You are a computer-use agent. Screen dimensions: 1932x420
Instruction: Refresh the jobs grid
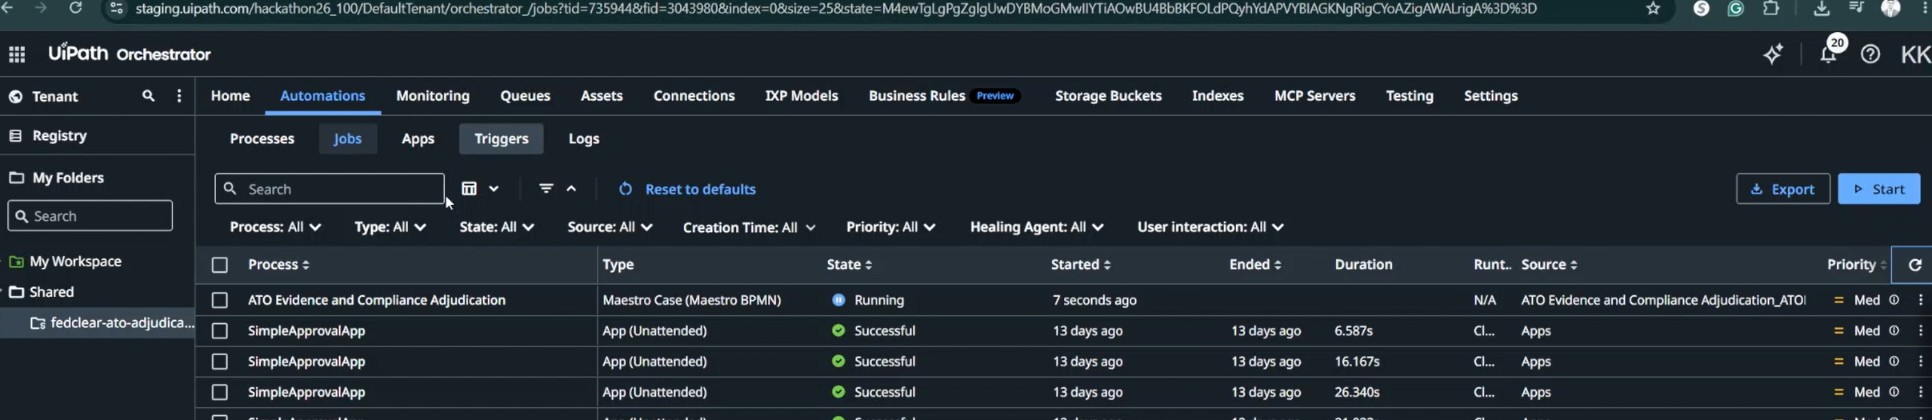[1914, 265]
